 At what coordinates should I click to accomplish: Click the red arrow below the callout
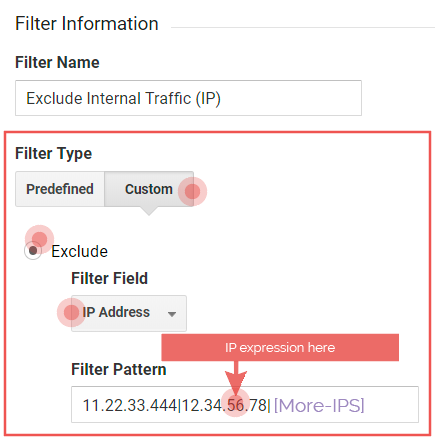[x=236, y=378]
